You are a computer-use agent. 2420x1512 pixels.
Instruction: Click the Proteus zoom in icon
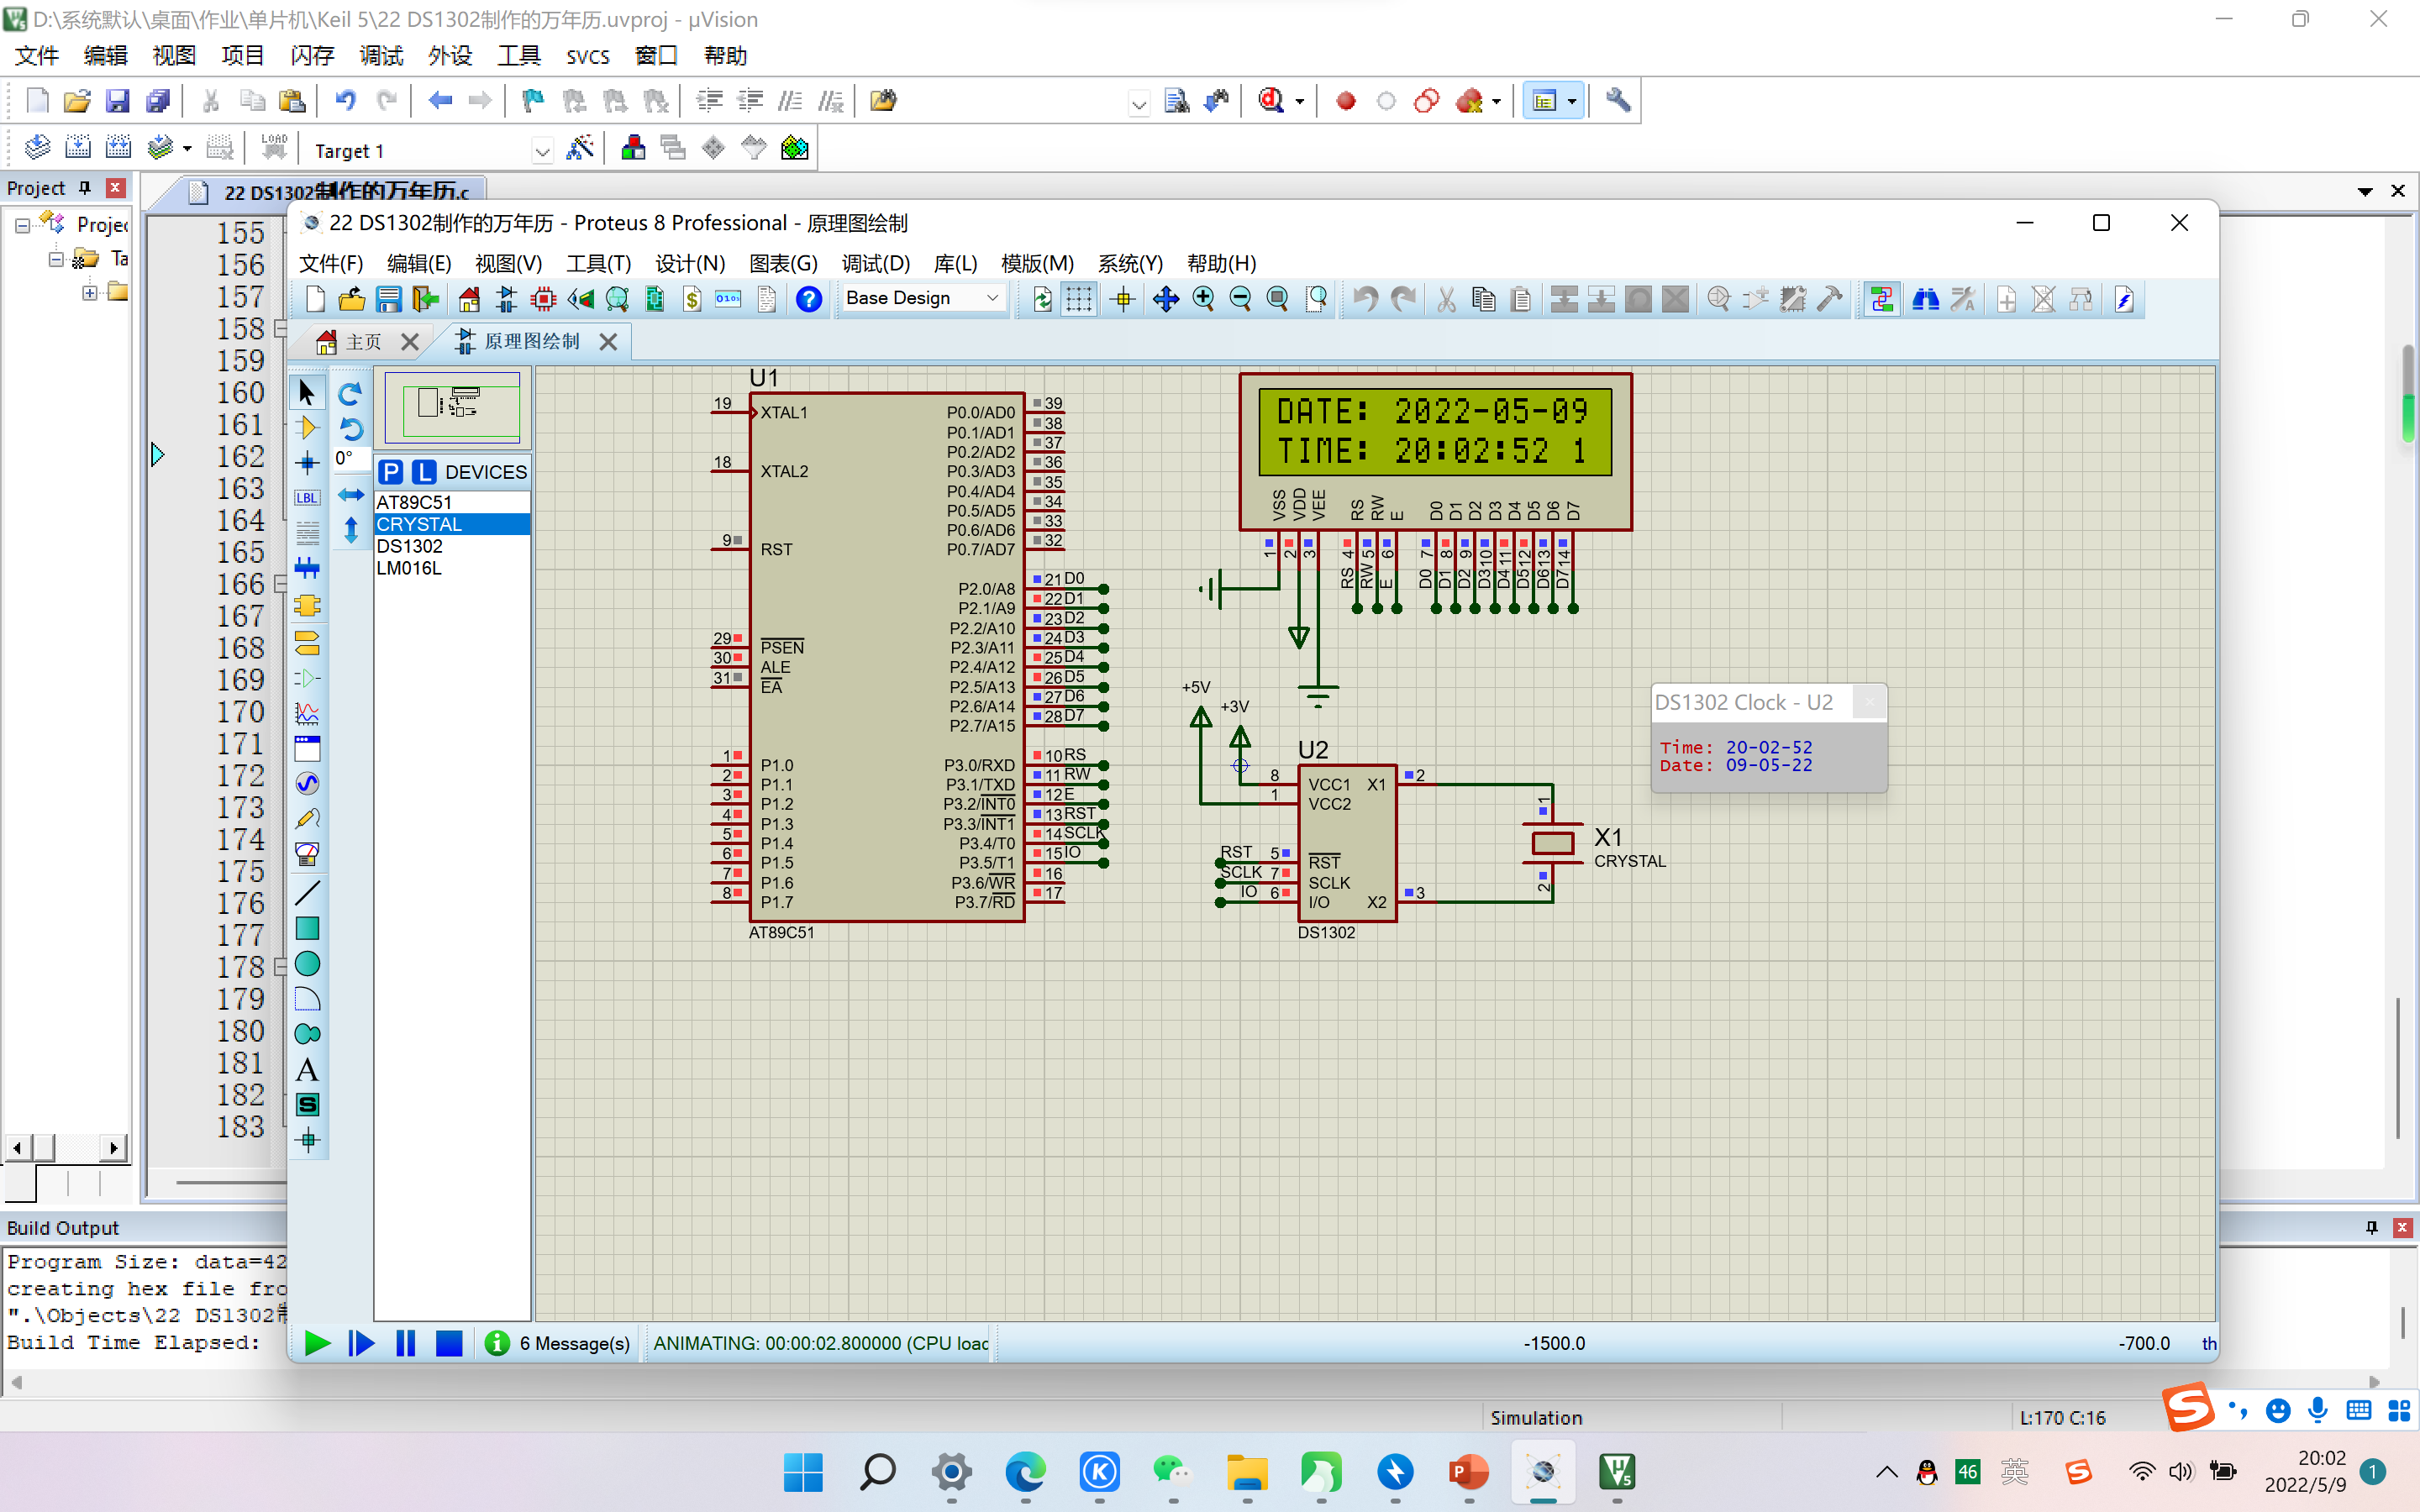point(1204,299)
